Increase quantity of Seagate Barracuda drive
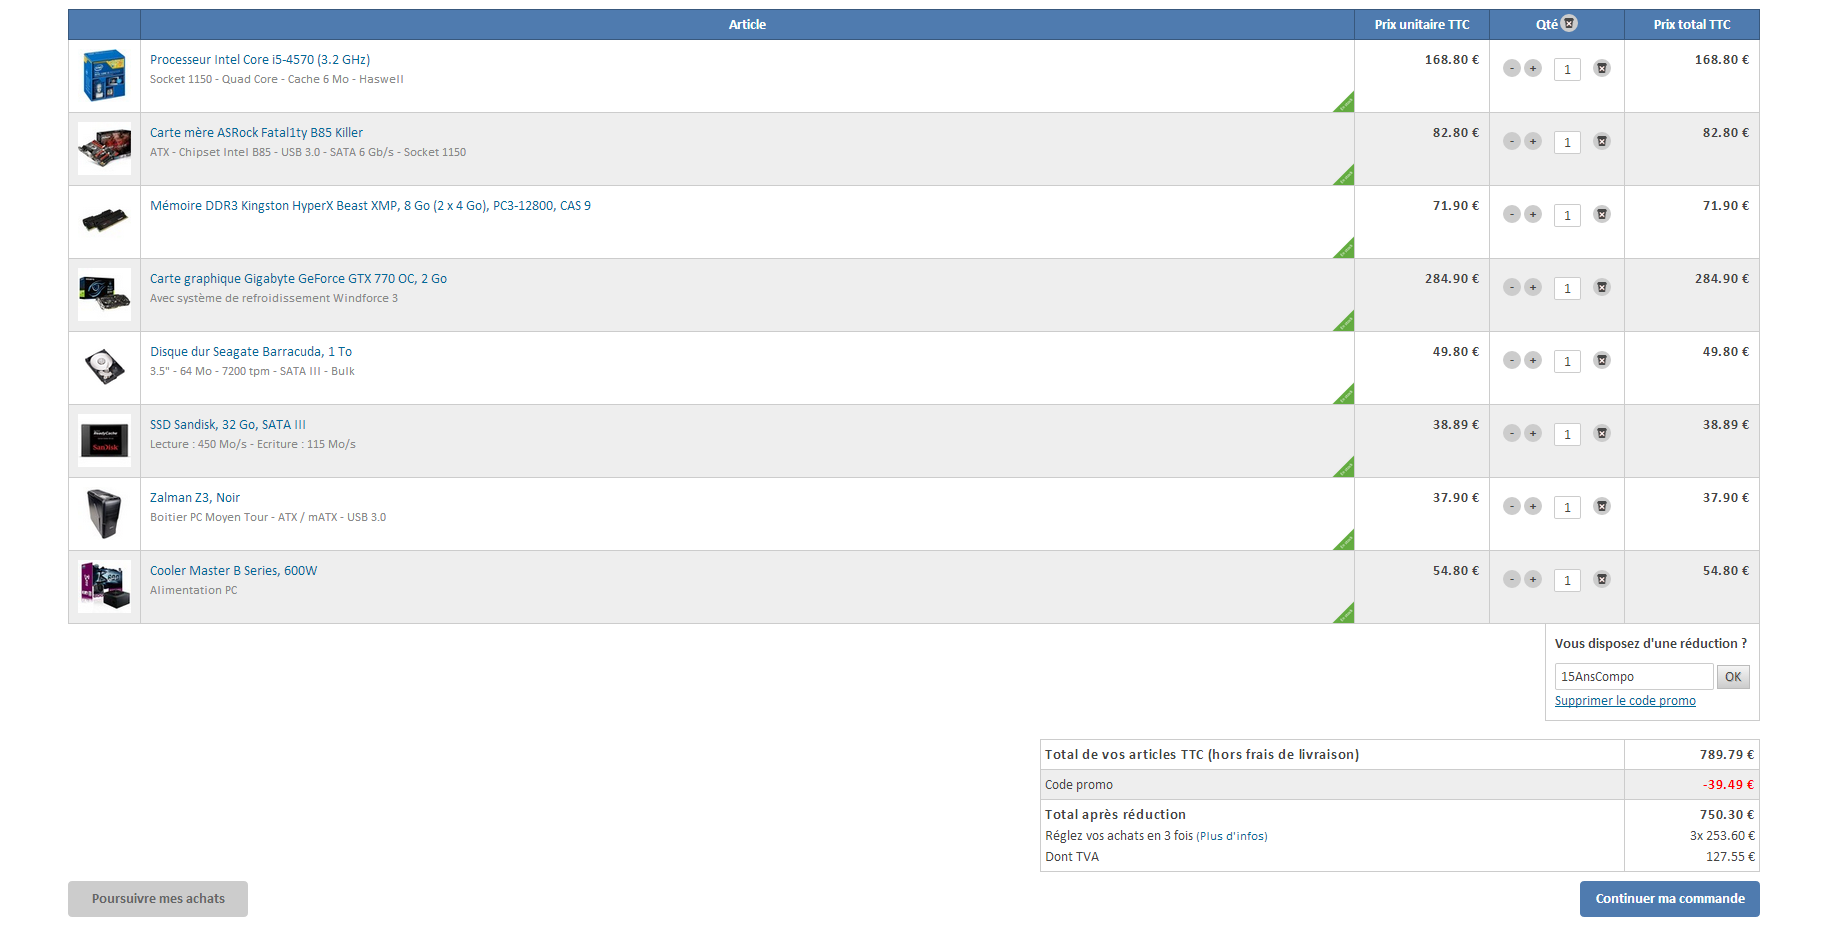The height and width of the screenshot is (929, 1827). pyautogui.click(x=1533, y=360)
